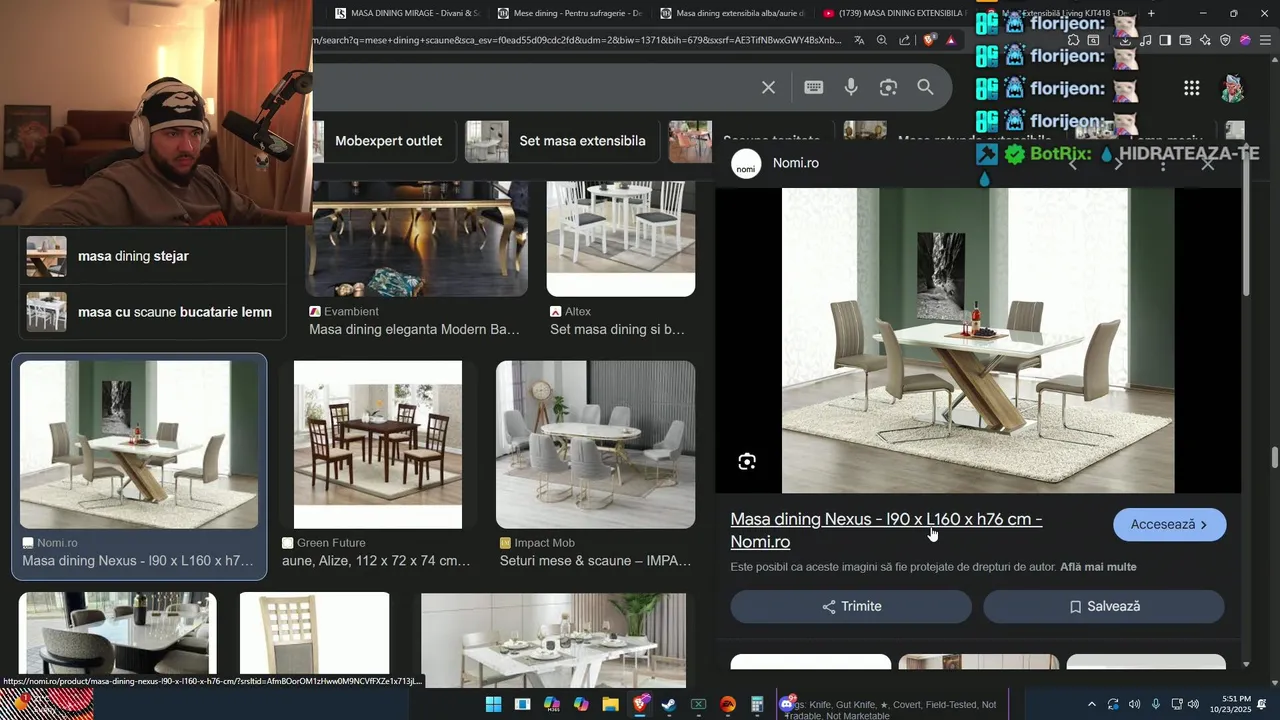Open Microsoft 365 Copilot taskbar icon
The width and height of the screenshot is (1280, 720).
pos(552,705)
